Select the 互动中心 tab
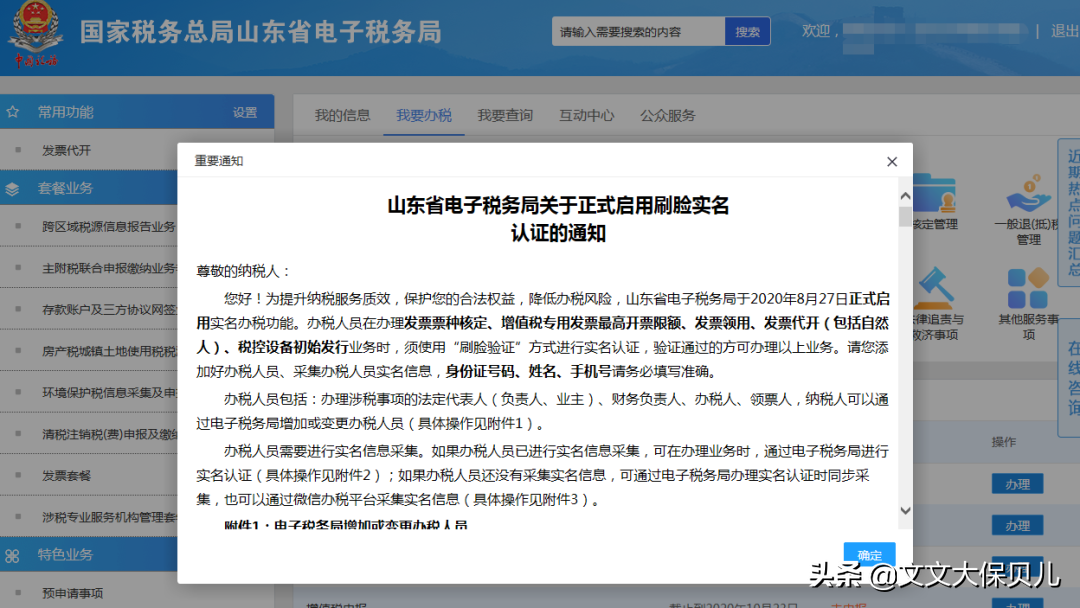Viewport: 1080px width, 608px height. click(587, 115)
